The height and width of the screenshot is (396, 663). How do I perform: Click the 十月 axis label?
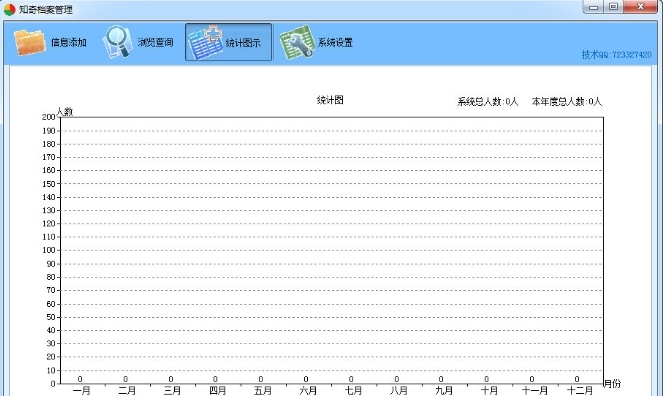(489, 391)
